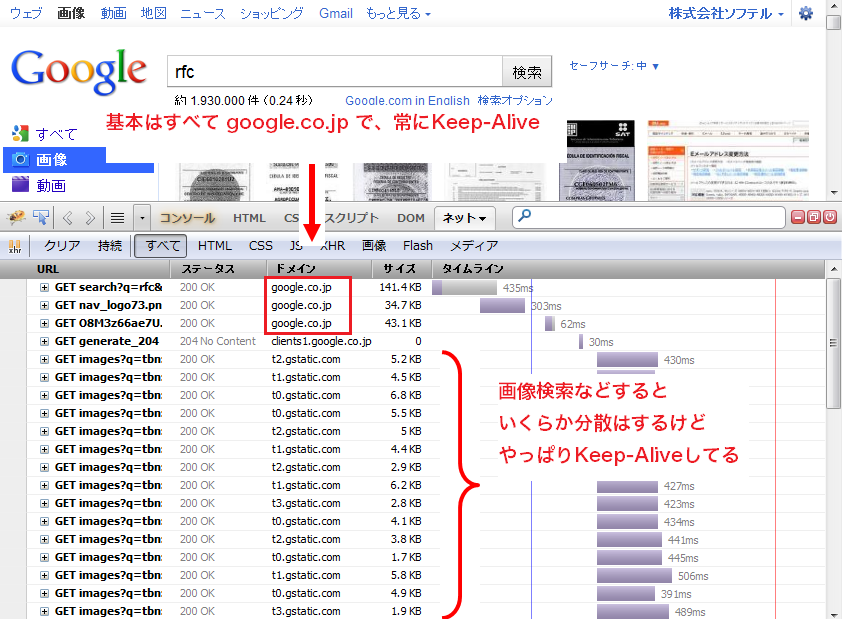Viewport: 842px width, 619px height.
Task: Turn off Firebug with the red power icon
Action: pos(830,217)
